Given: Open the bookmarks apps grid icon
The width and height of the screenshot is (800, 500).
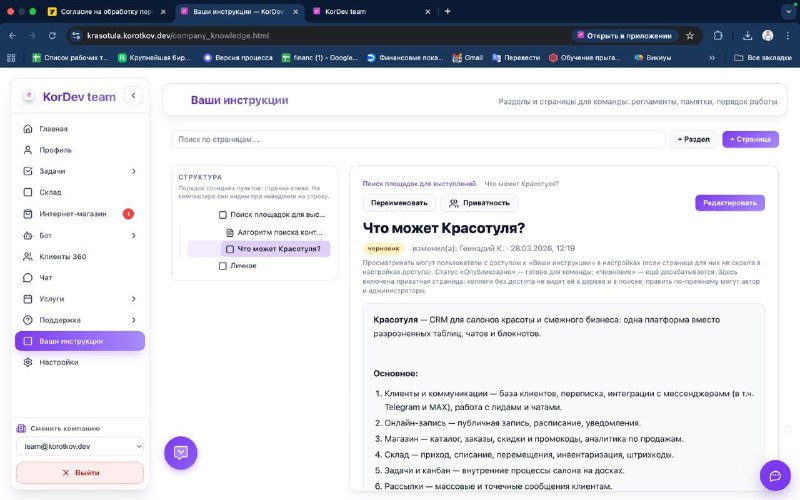Looking at the screenshot, I should click(11, 58).
